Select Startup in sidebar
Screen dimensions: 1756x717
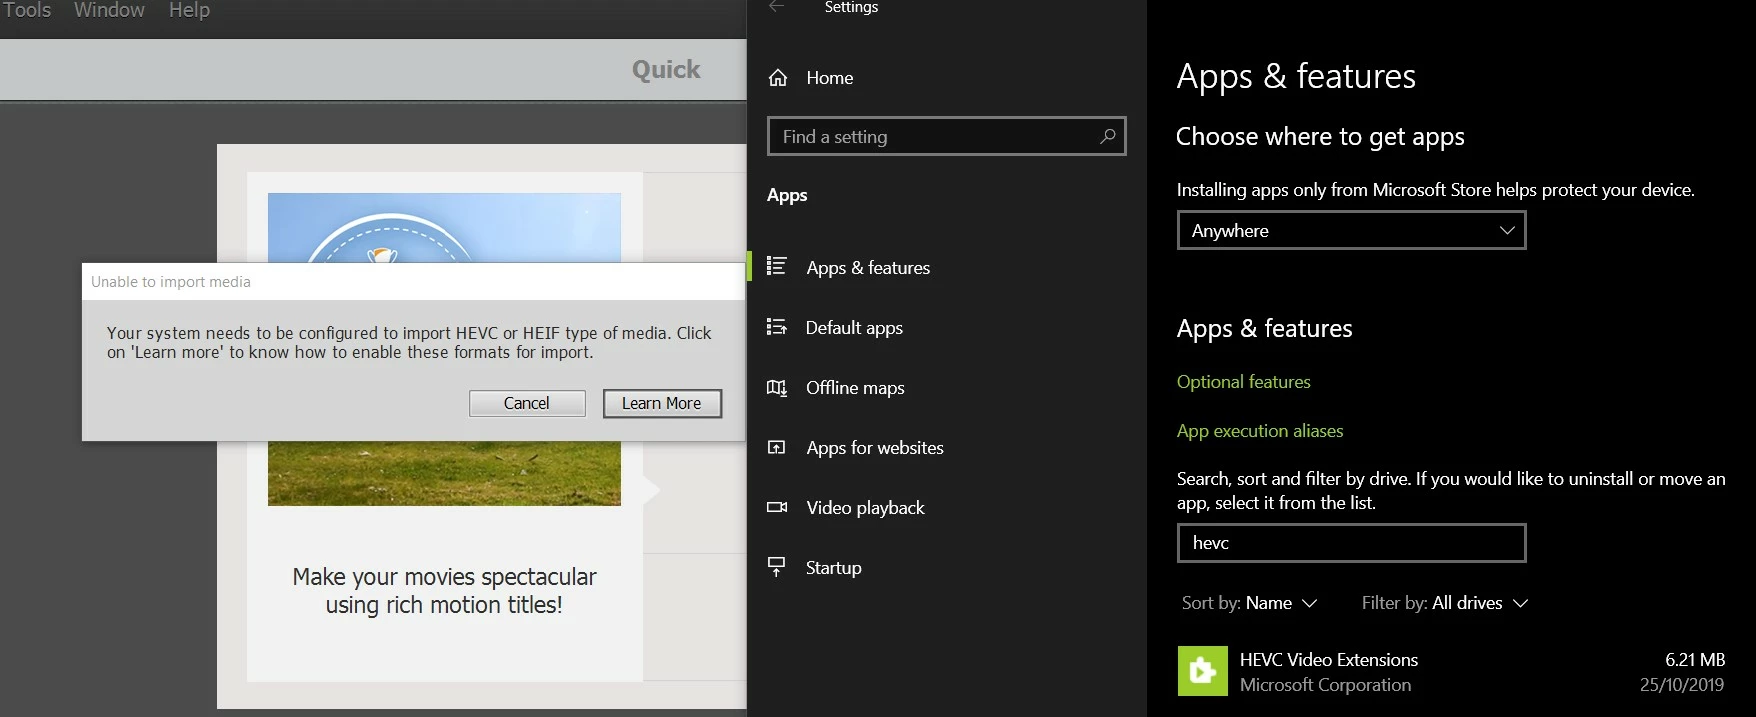[833, 568]
